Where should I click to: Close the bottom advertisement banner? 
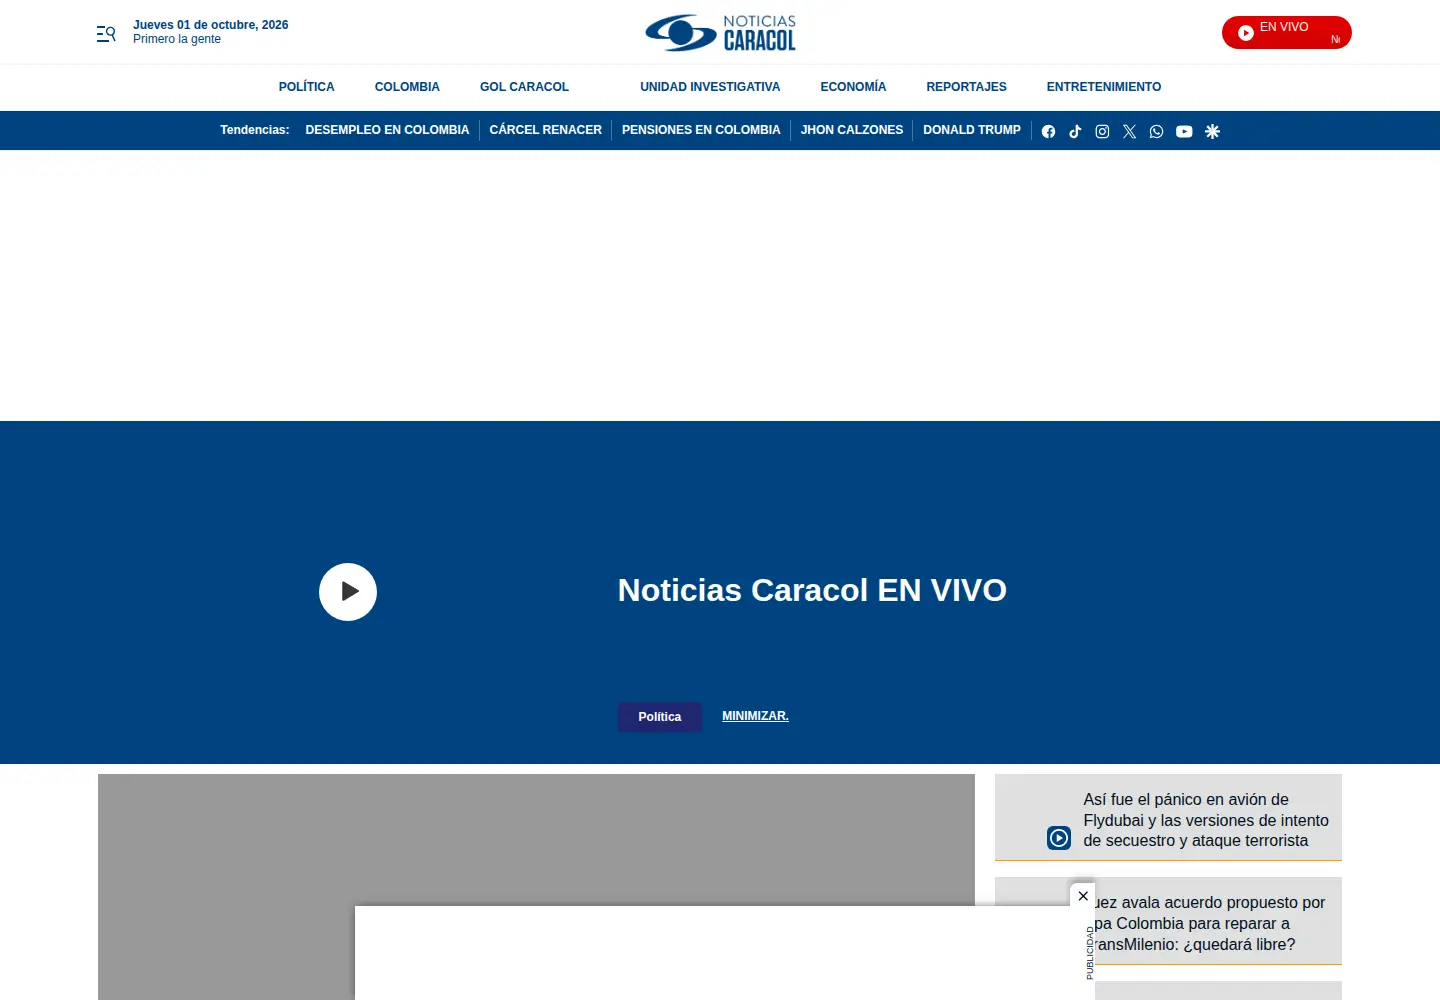tap(1083, 896)
